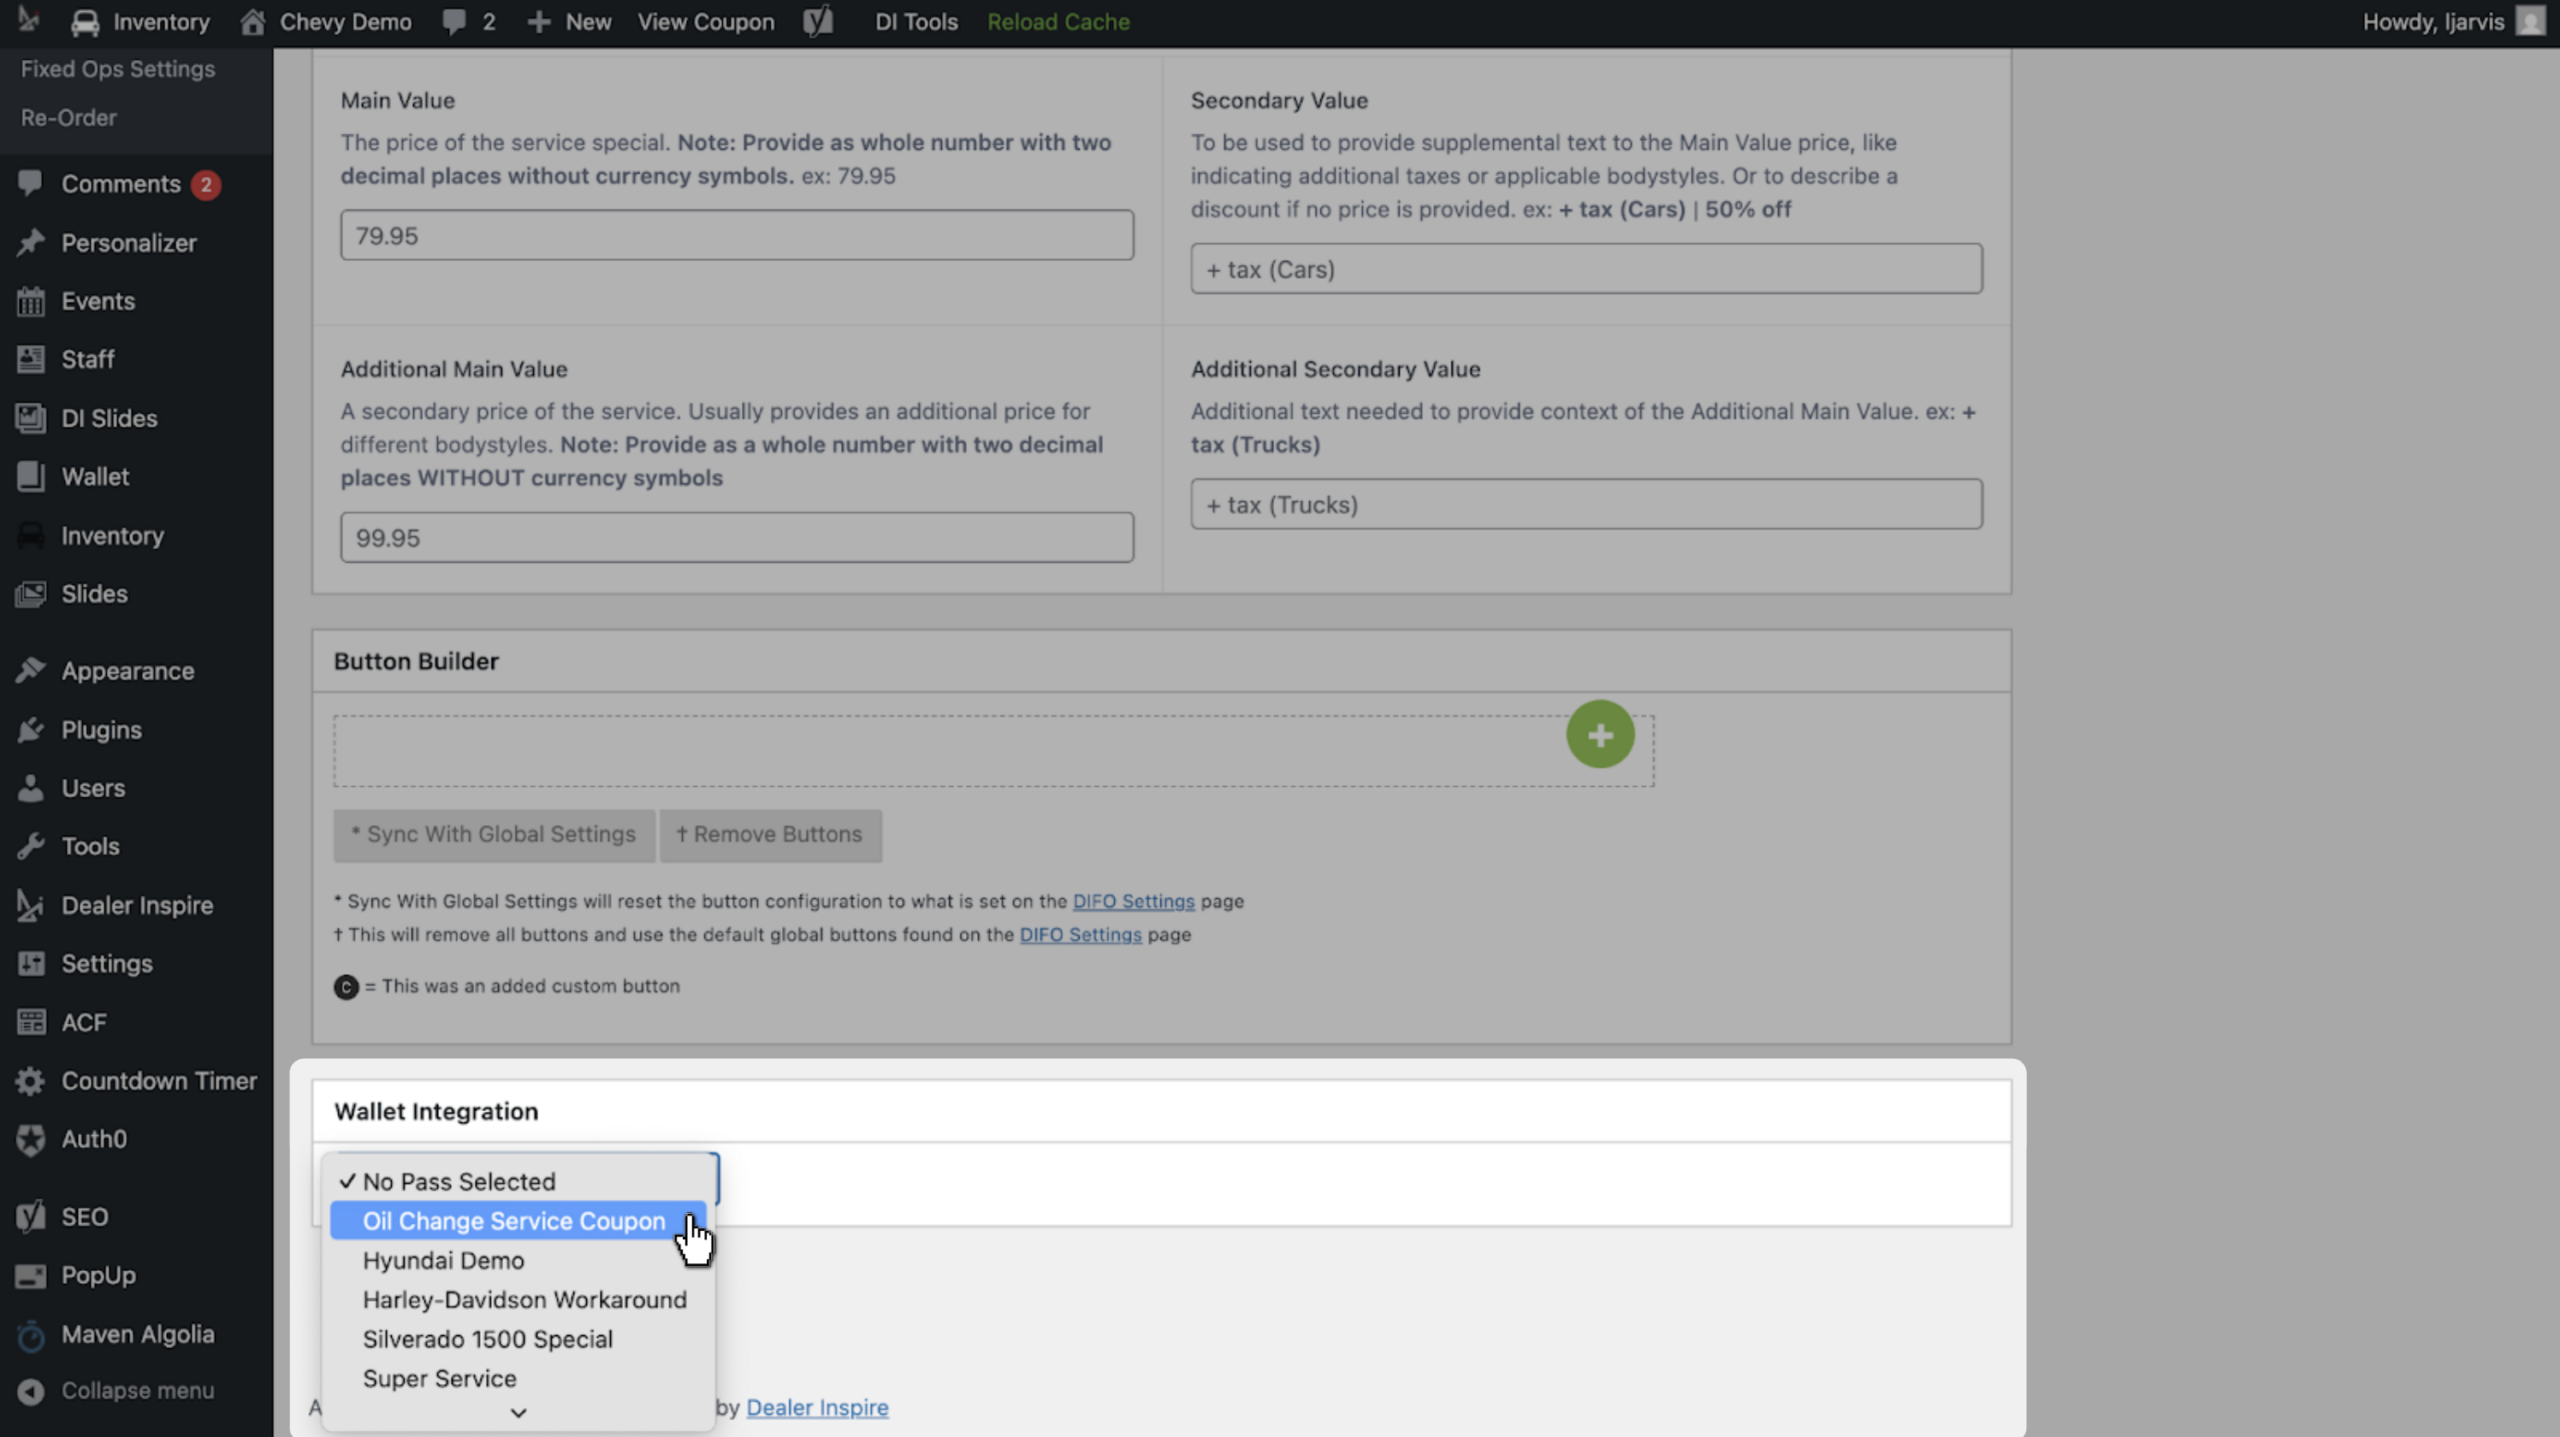The image size is (2560, 1437).
Task: Open comments count 2 in admin bar
Action: point(469,21)
